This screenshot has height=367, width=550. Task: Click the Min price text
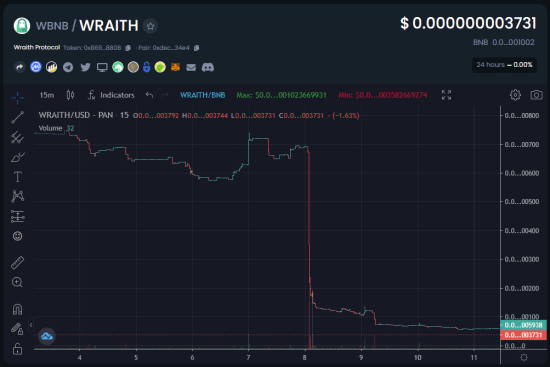383,95
